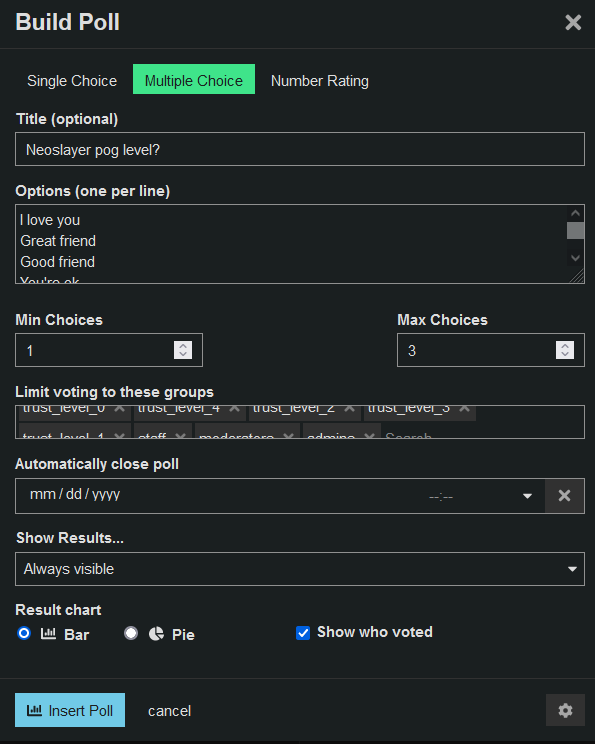Remove trust_level_0 group tag
595x744 pixels.
tap(120, 409)
